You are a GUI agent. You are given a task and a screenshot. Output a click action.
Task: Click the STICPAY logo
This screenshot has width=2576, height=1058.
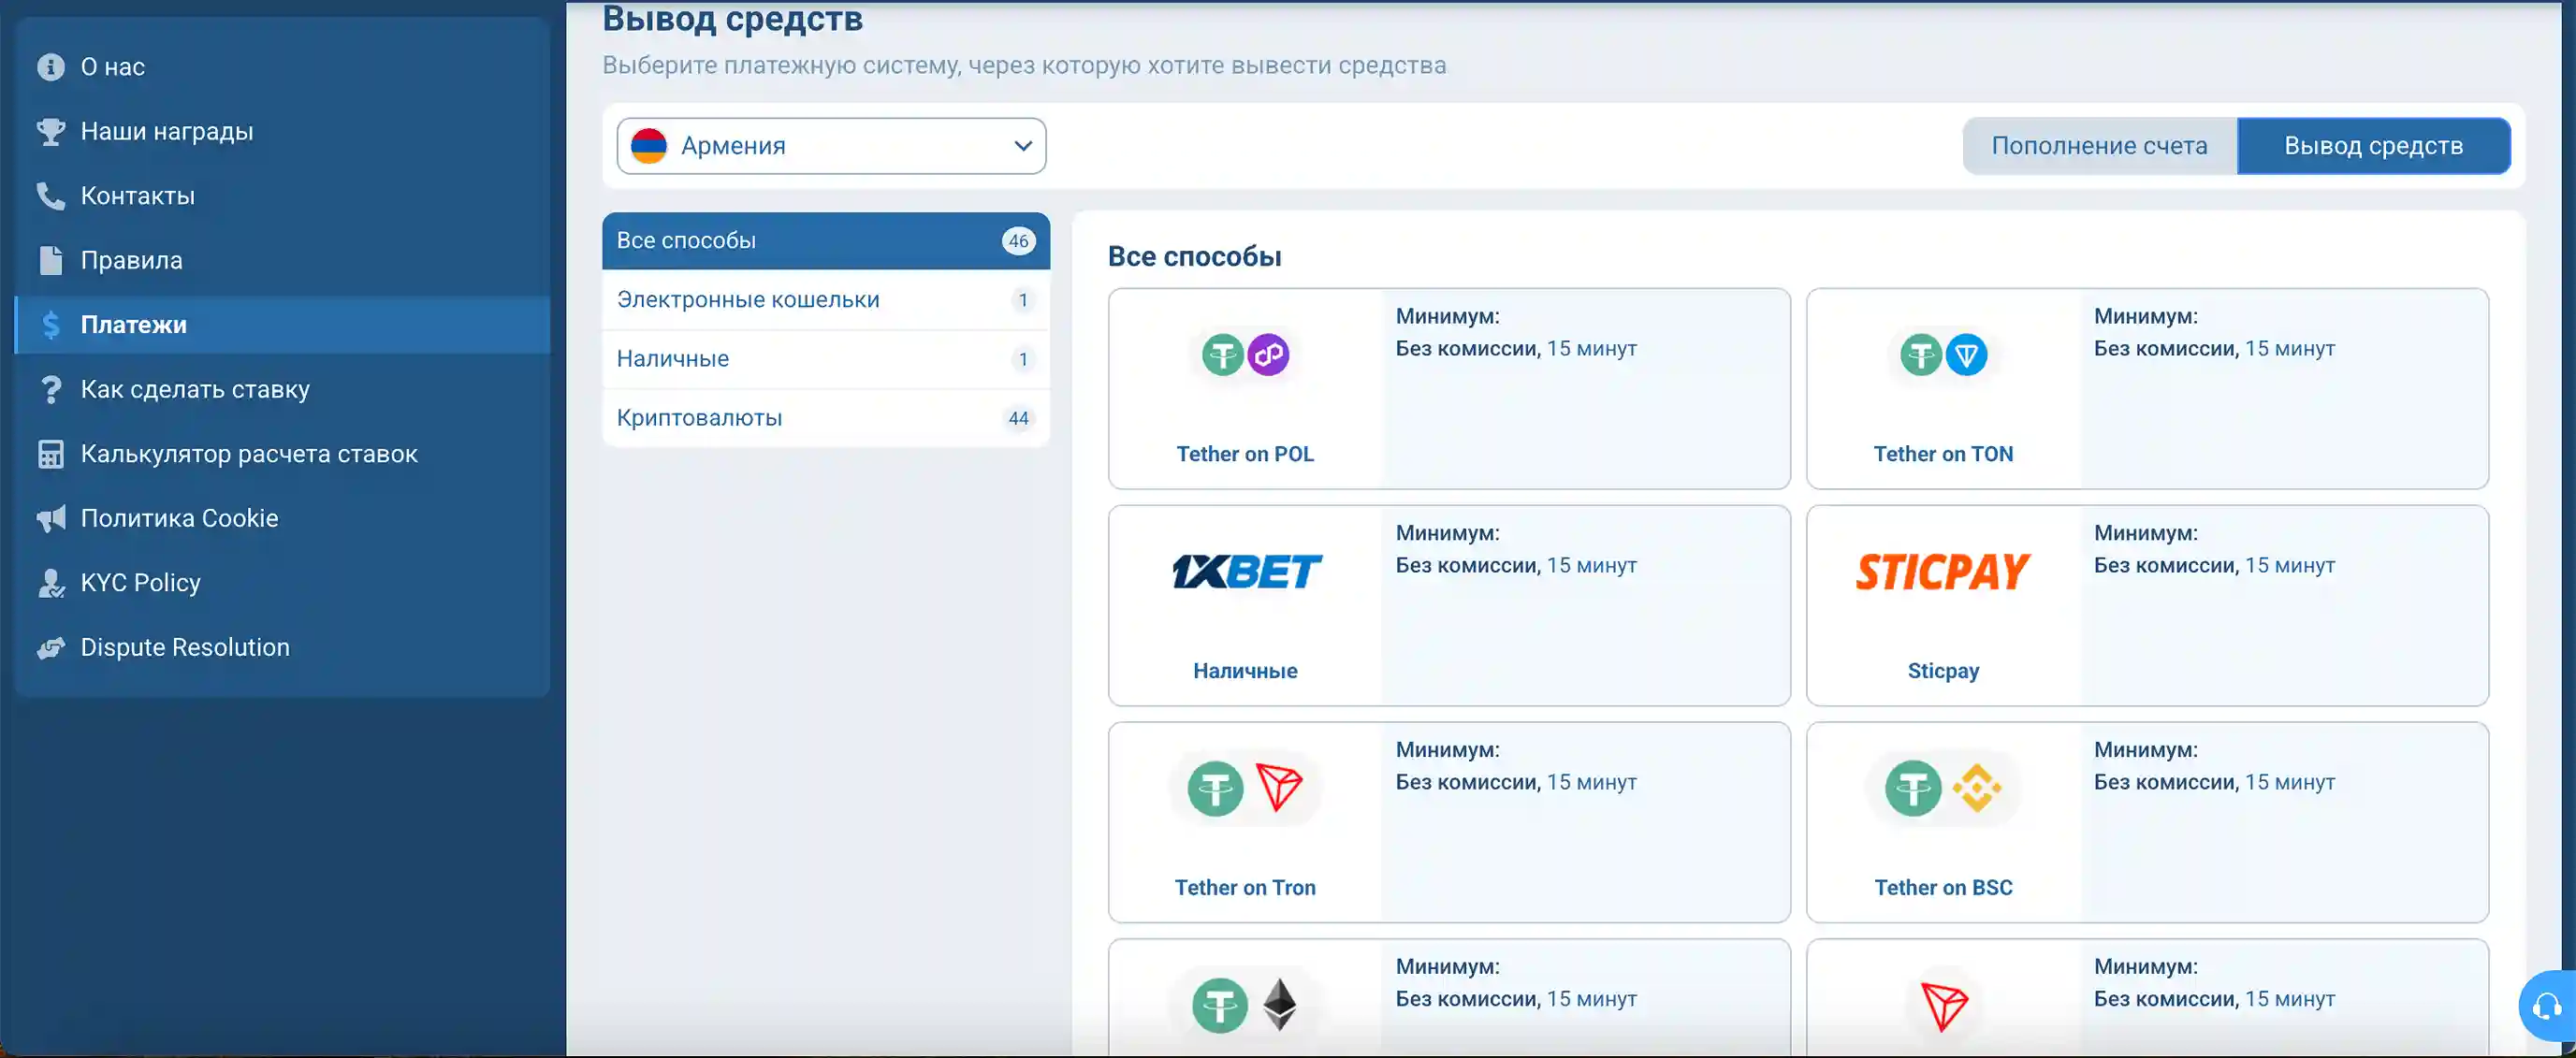click(x=1943, y=571)
